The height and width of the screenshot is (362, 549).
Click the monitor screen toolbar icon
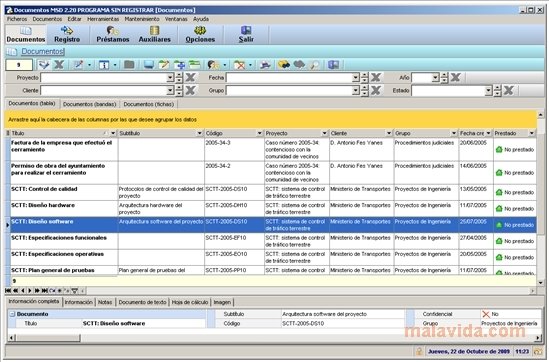(149, 65)
